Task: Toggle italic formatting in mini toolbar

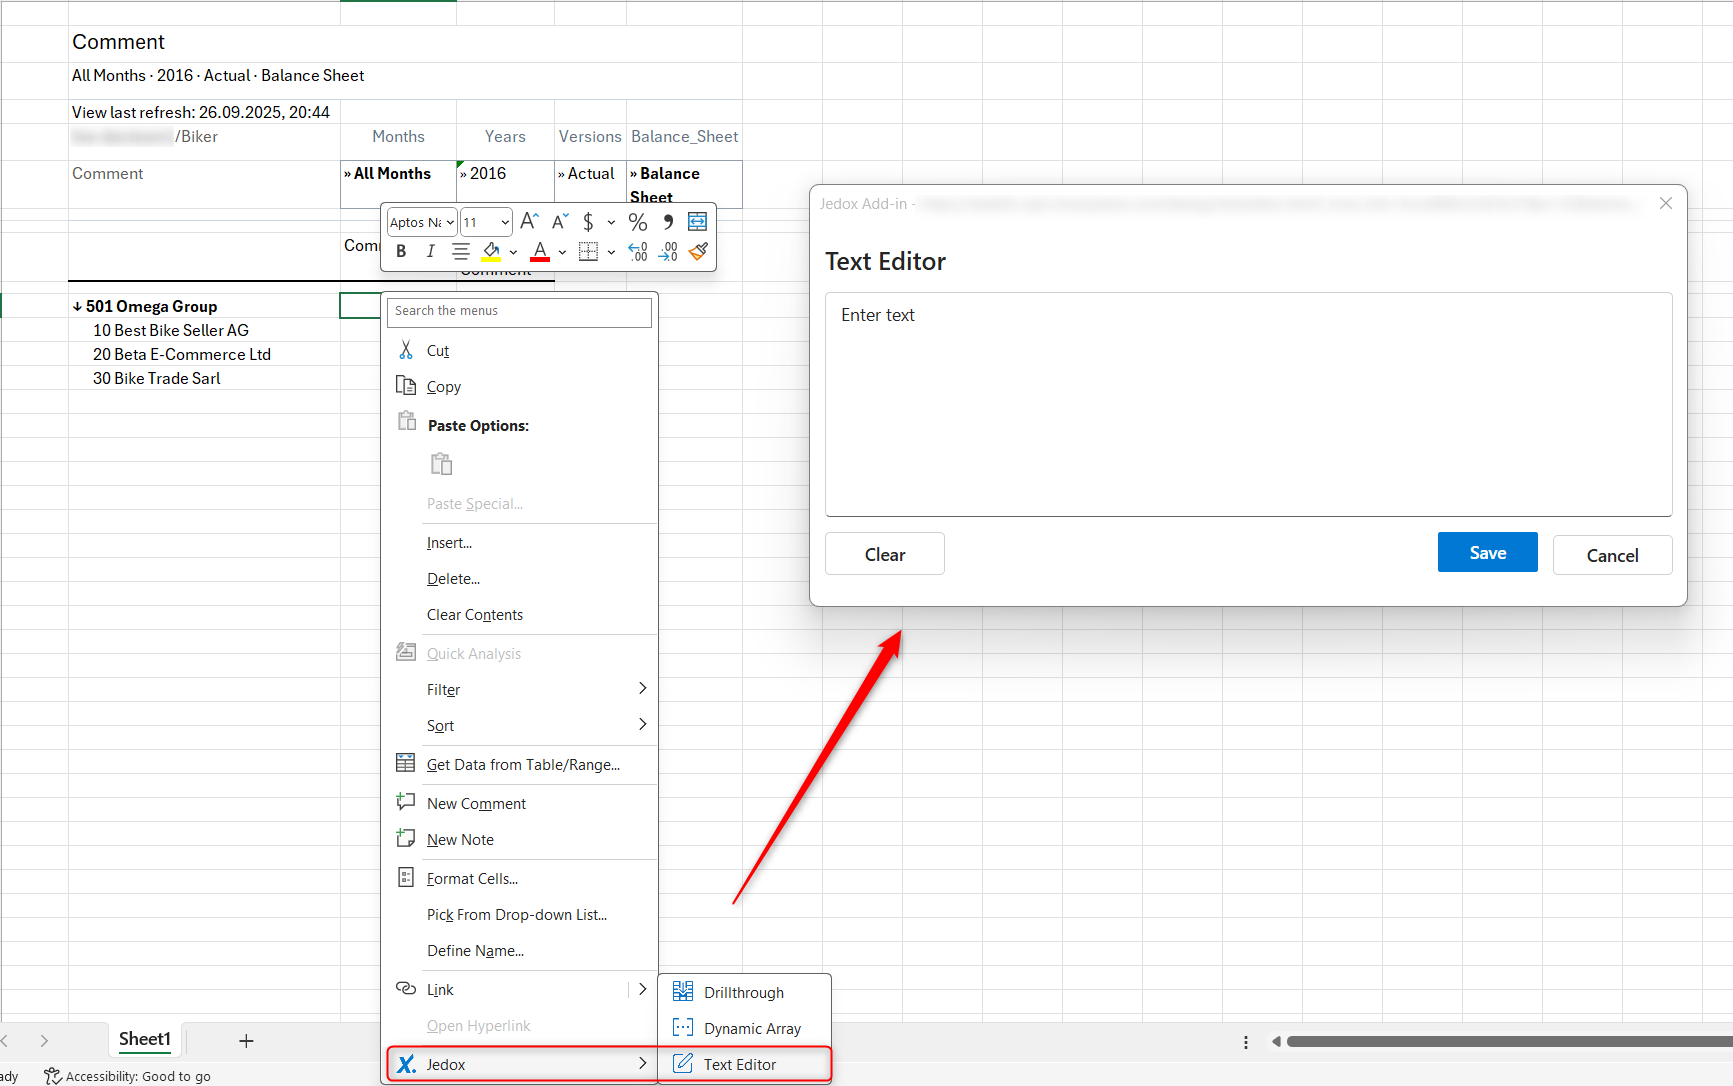Action: [x=430, y=252]
